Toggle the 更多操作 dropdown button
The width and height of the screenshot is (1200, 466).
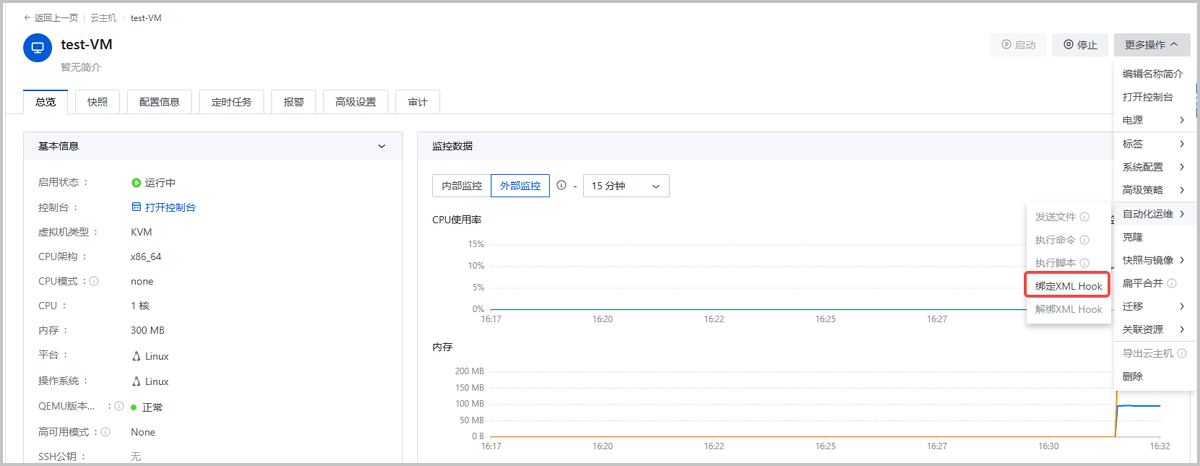pyautogui.click(x=1151, y=45)
